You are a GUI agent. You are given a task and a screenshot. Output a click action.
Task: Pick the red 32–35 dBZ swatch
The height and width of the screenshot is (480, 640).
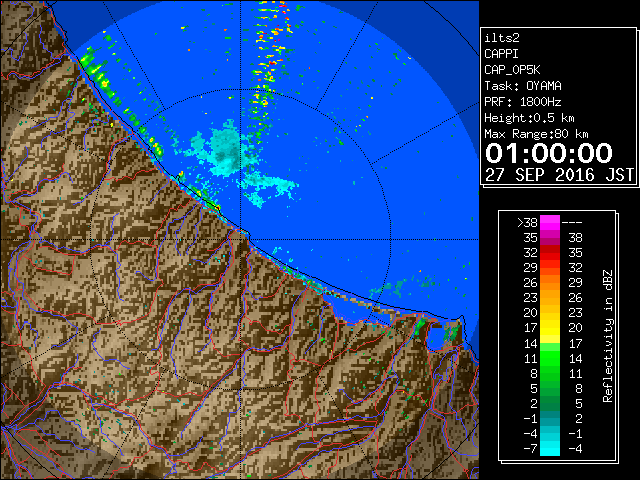pos(550,253)
